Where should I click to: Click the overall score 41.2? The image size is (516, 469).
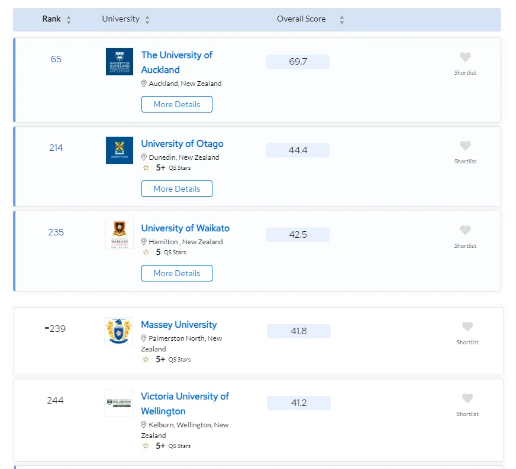tap(299, 403)
